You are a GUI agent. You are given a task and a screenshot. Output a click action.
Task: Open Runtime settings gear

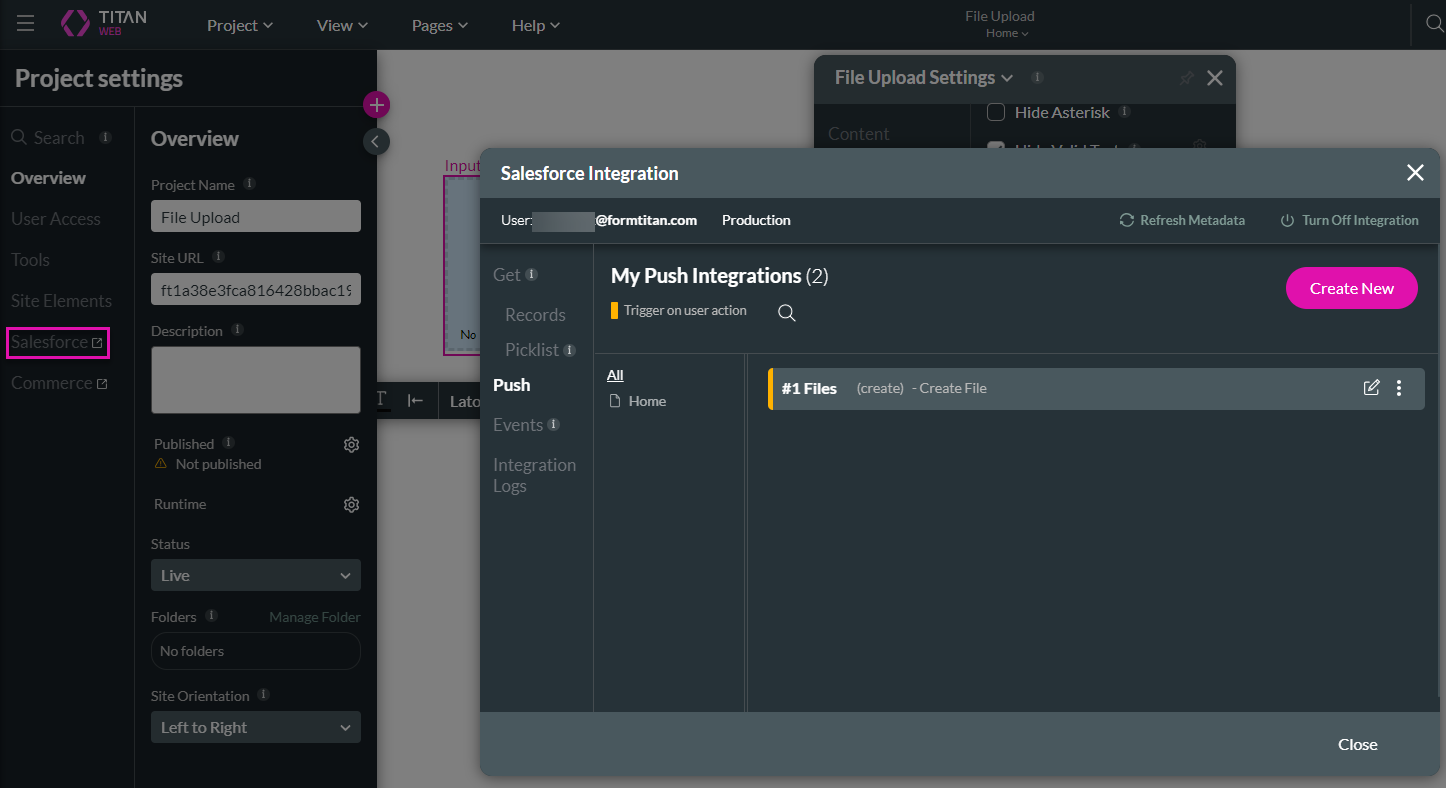[x=351, y=505]
